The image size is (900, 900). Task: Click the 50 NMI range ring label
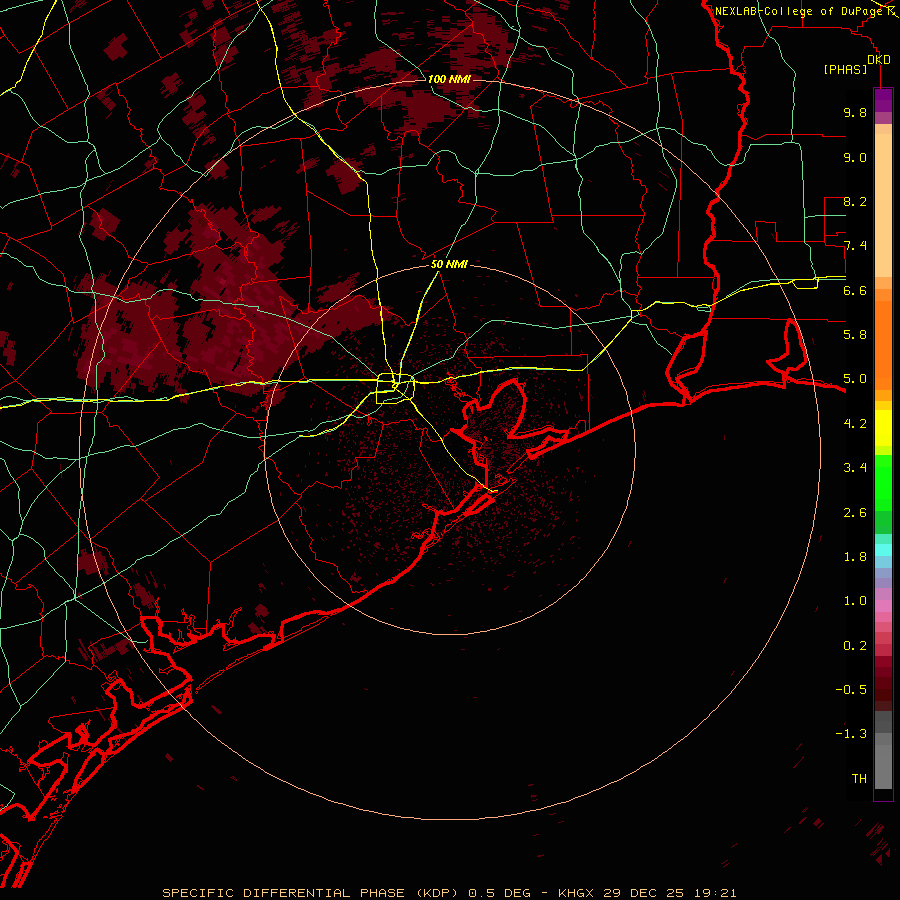449,264
